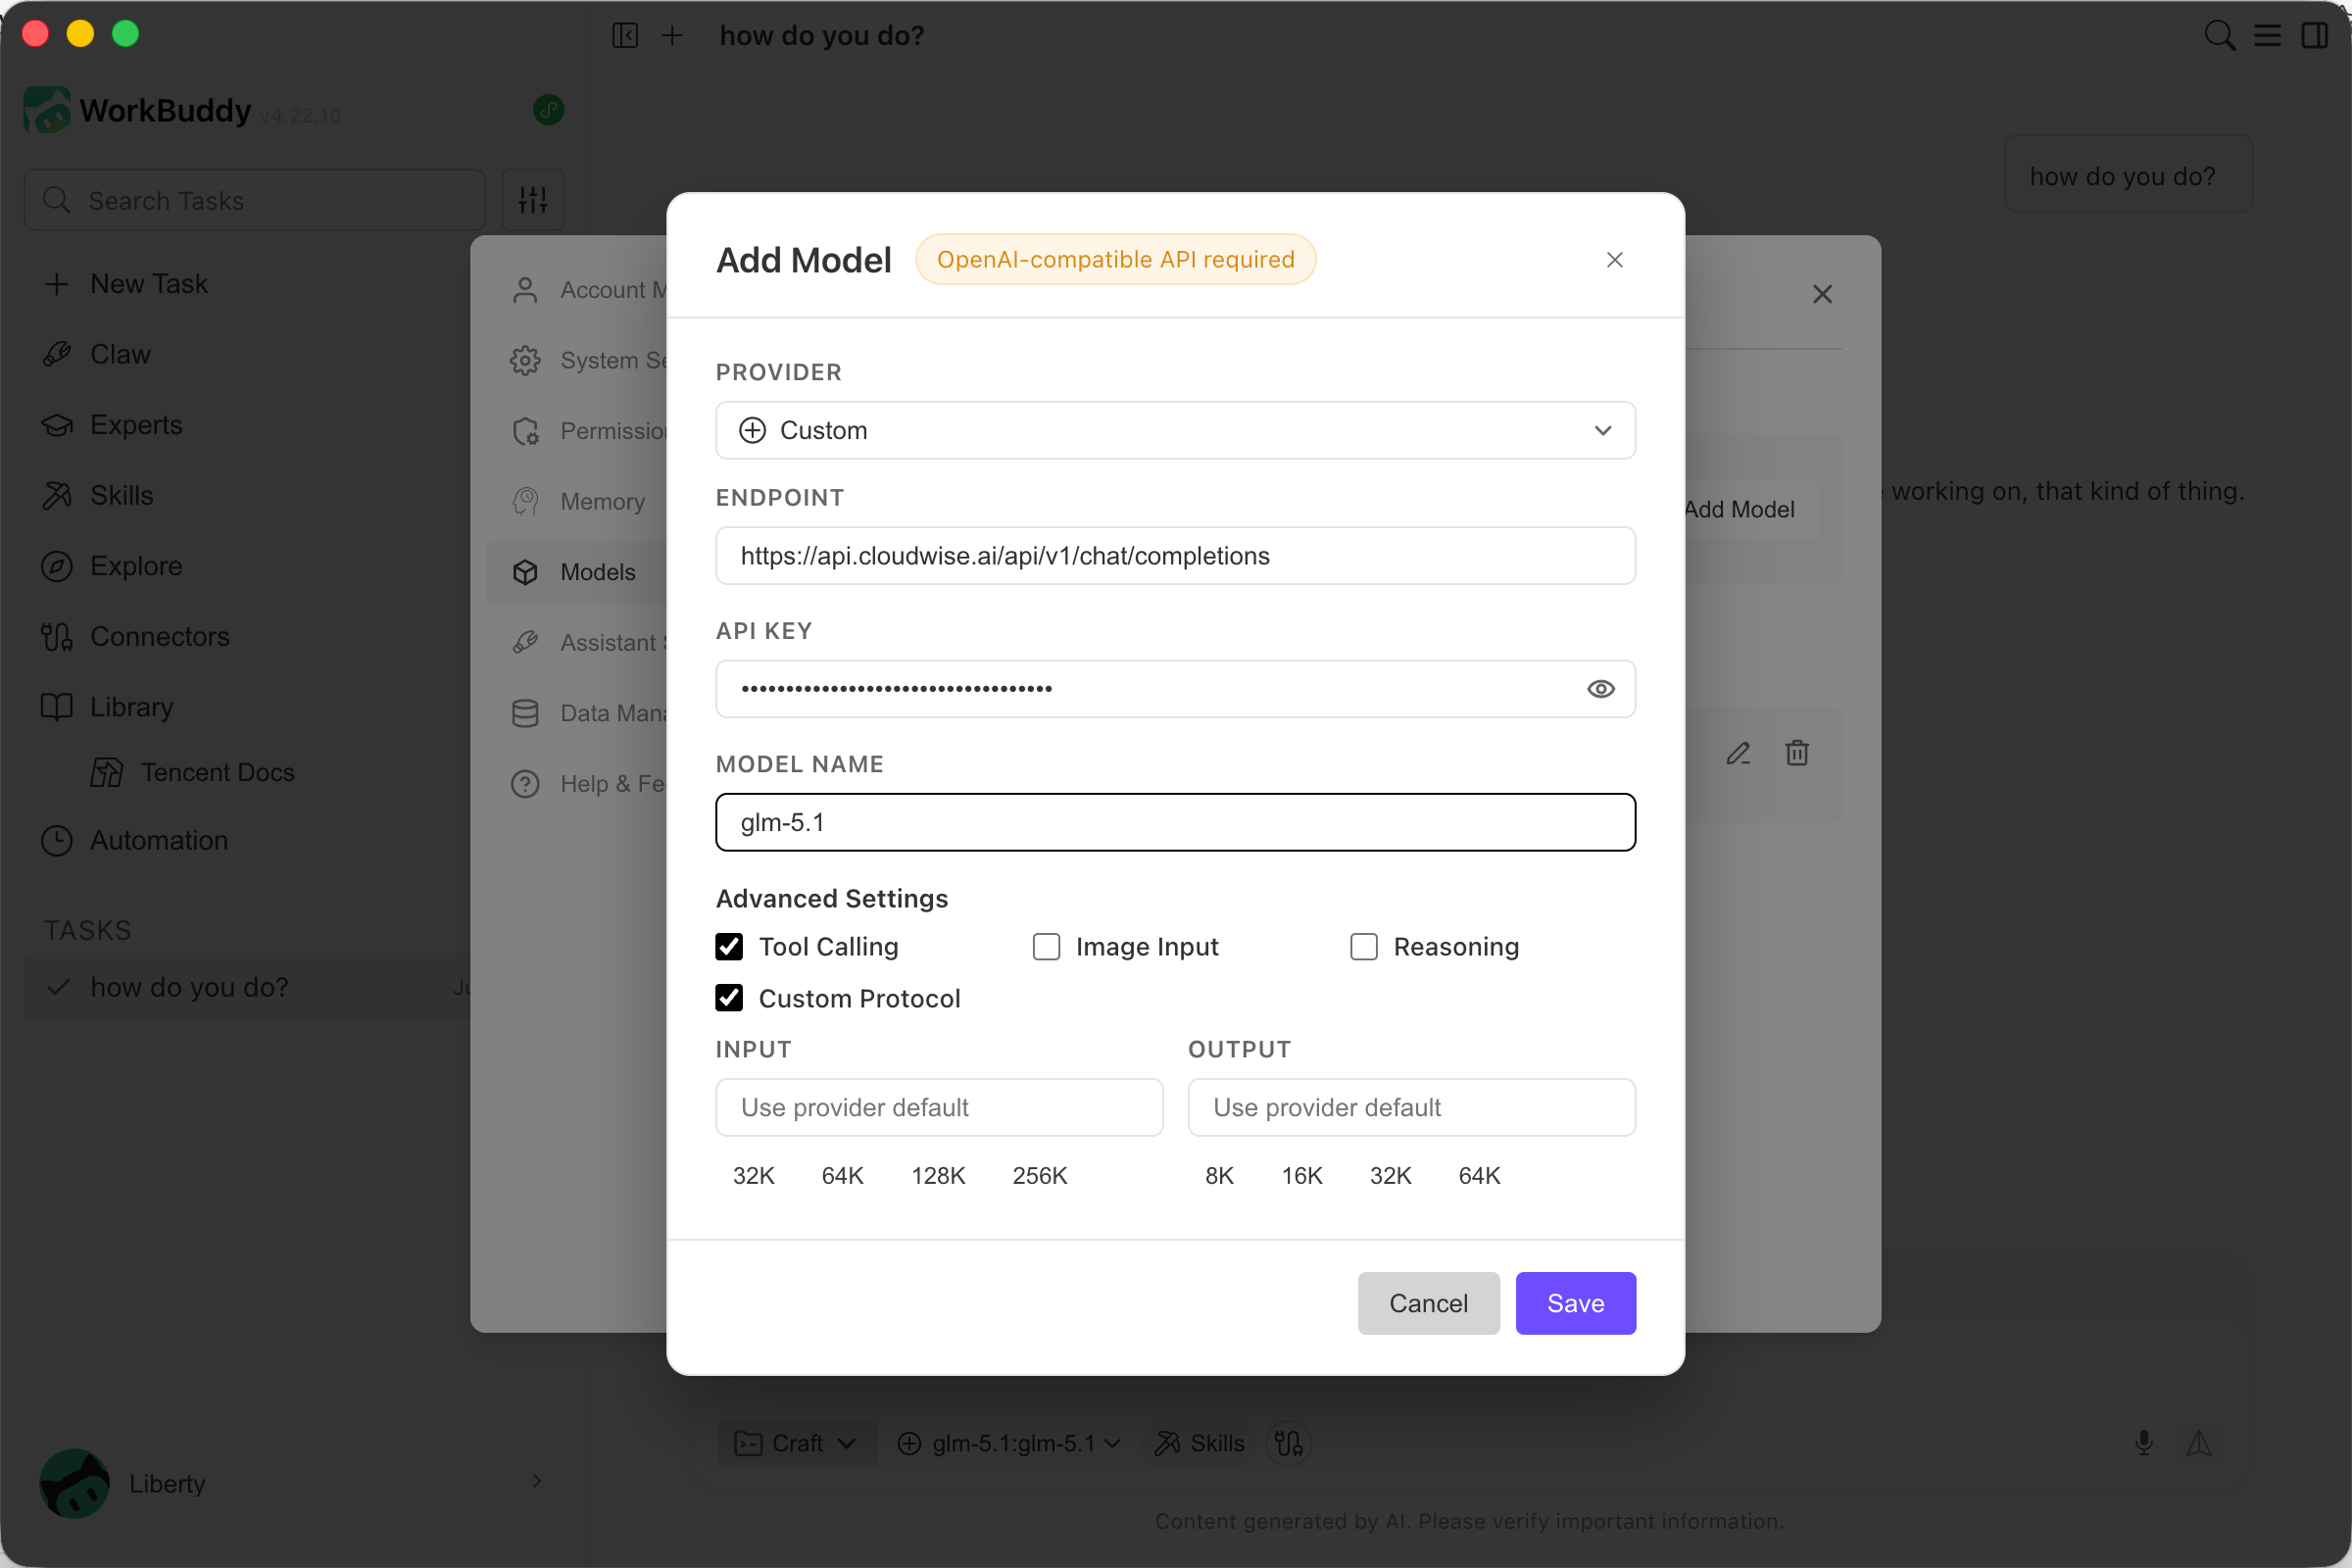Toggle the right panel layout icon
2352x1568 pixels.
point(2314,35)
